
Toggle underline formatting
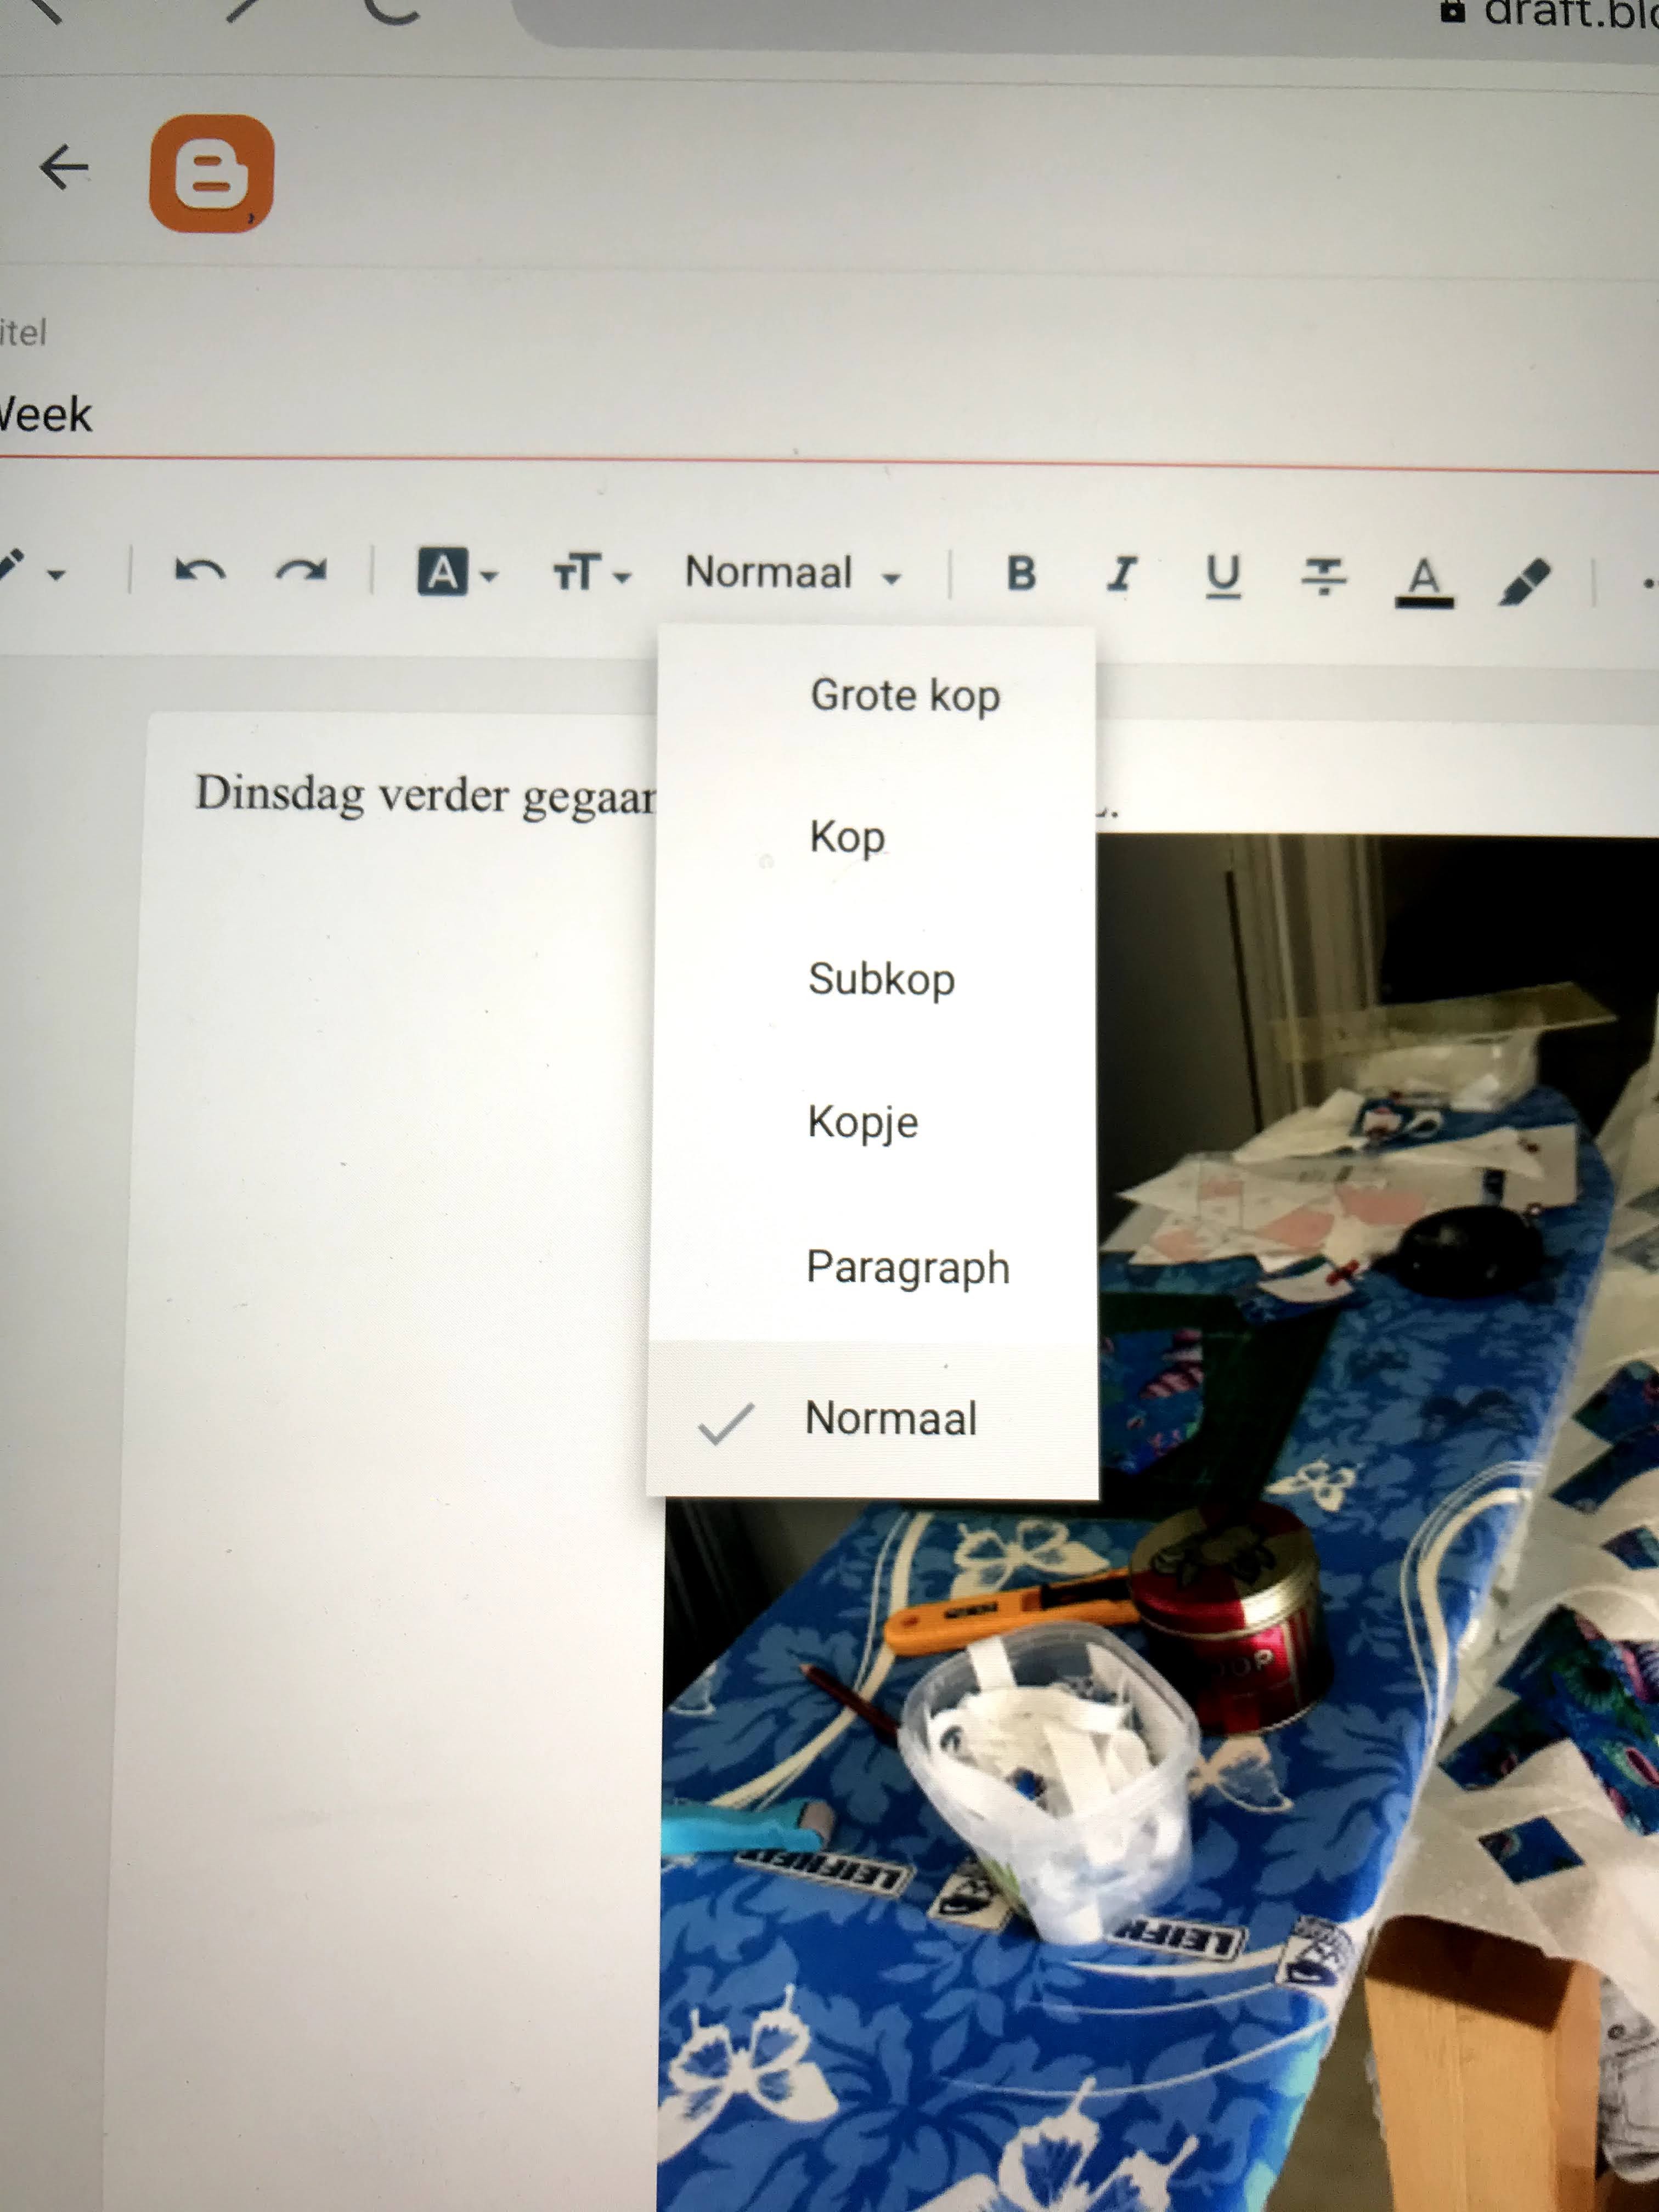click(x=1222, y=576)
